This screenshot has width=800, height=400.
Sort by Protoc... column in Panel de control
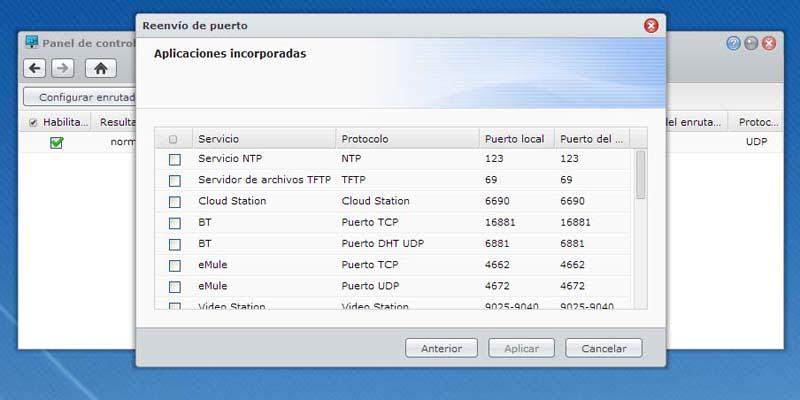pyautogui.click(x=756, y=122)
